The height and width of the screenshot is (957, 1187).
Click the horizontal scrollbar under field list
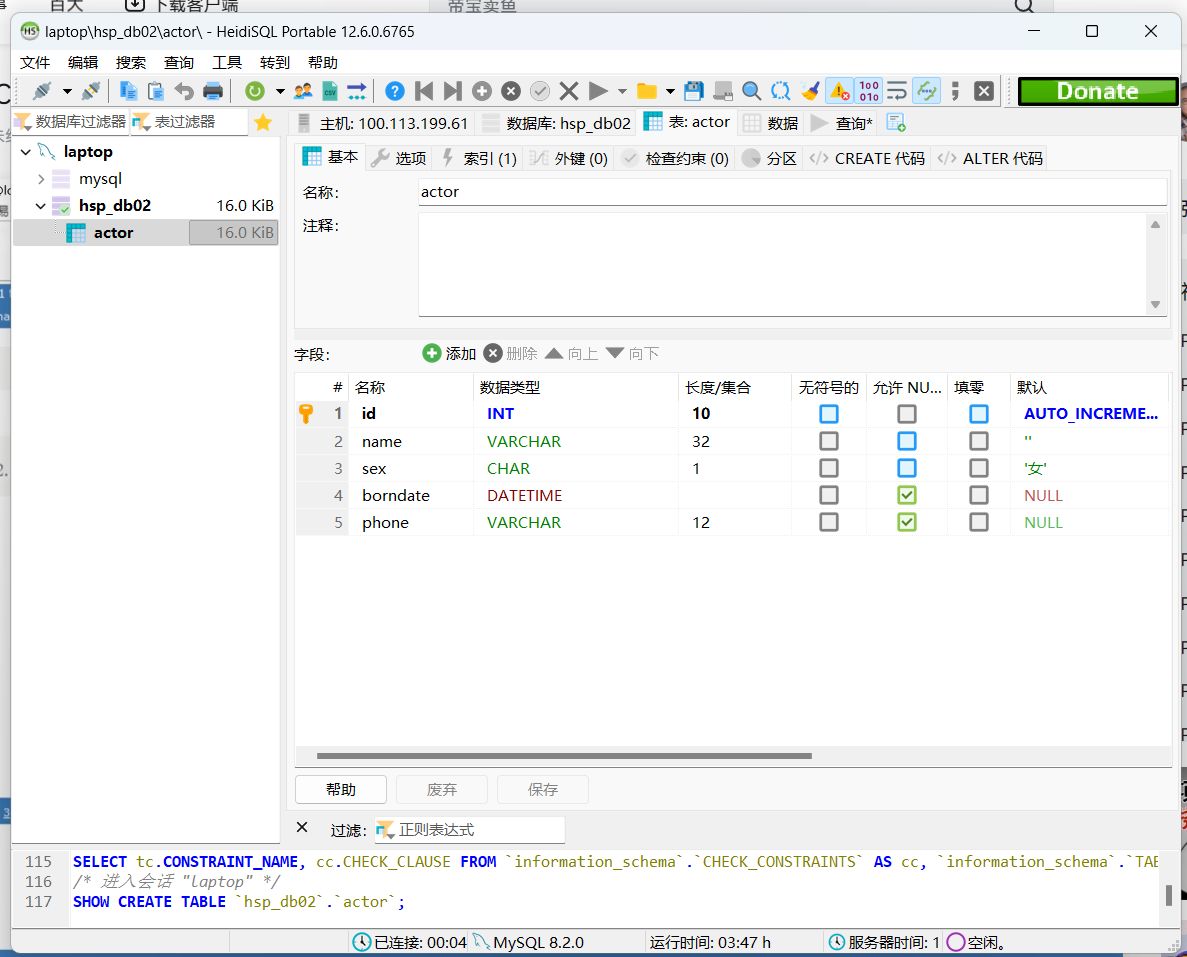[x=564, y=756]
